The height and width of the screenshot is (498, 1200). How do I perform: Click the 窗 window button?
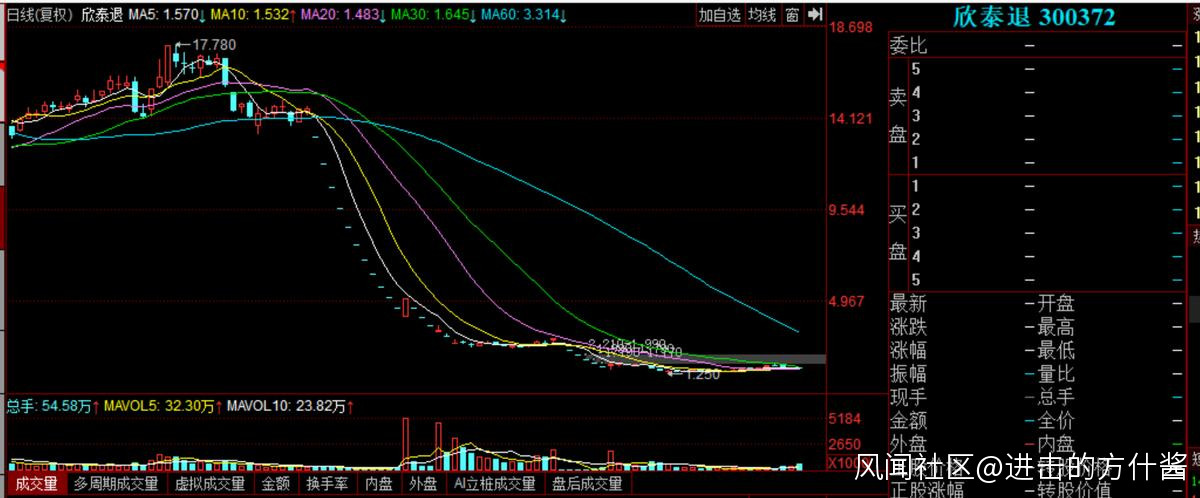point(792,14)
